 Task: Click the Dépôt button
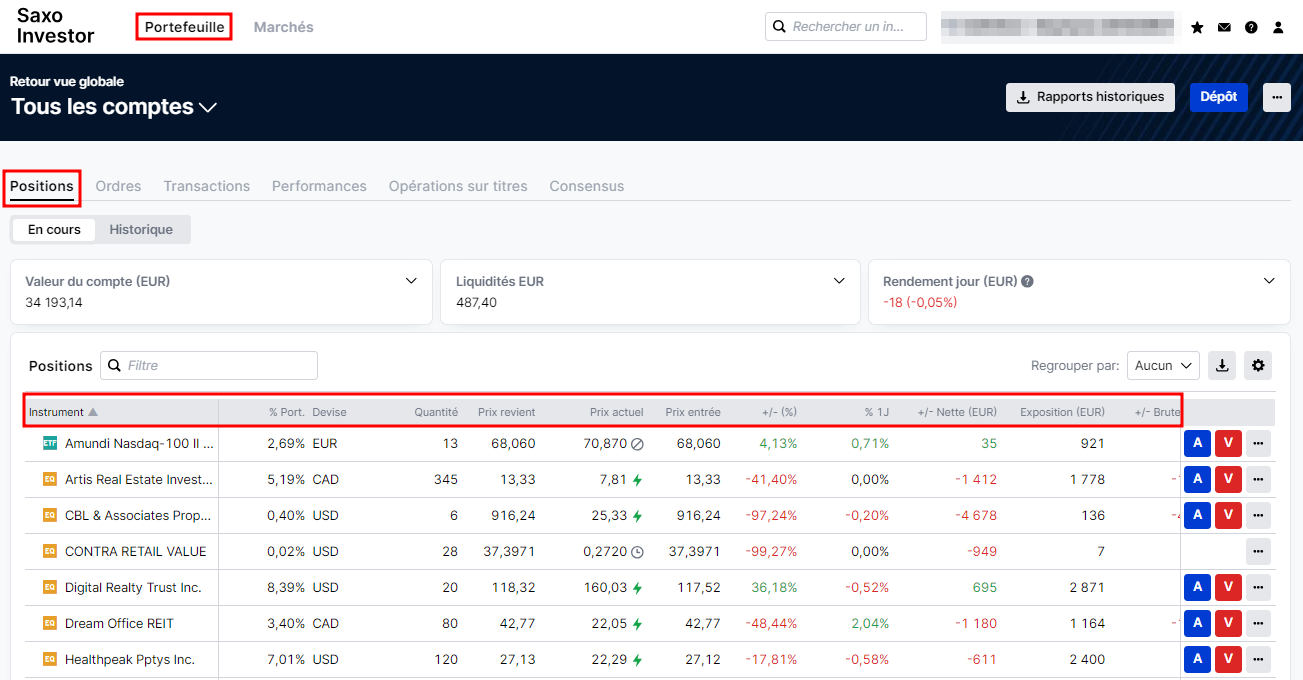(1218, 97)
